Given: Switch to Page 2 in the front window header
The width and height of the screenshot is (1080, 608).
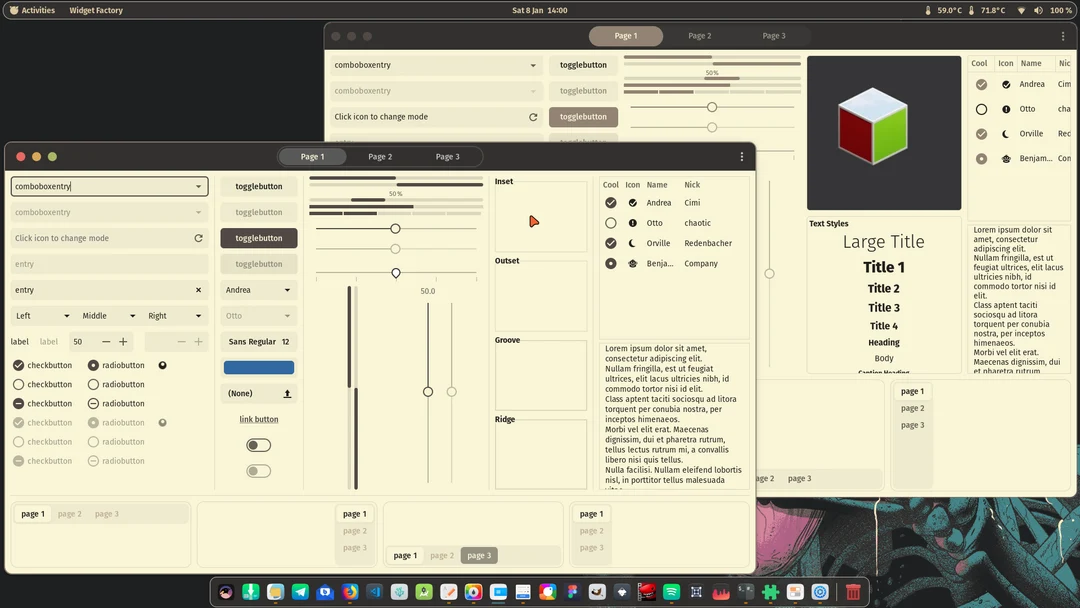Looking at the screenshot, I should click(380, 157).
